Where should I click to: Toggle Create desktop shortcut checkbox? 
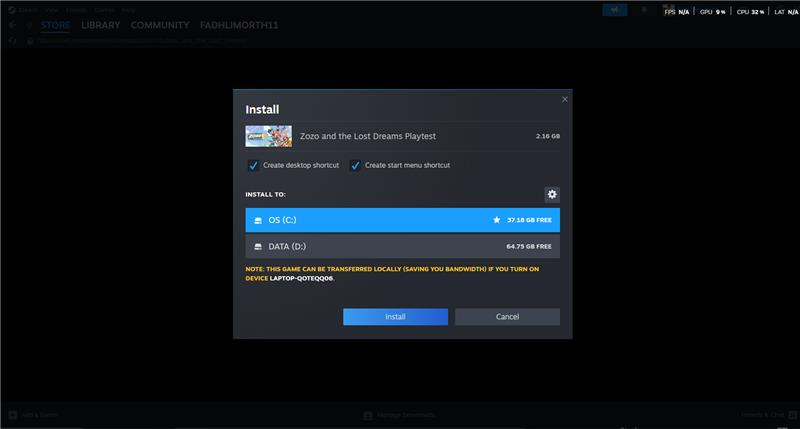253,165
